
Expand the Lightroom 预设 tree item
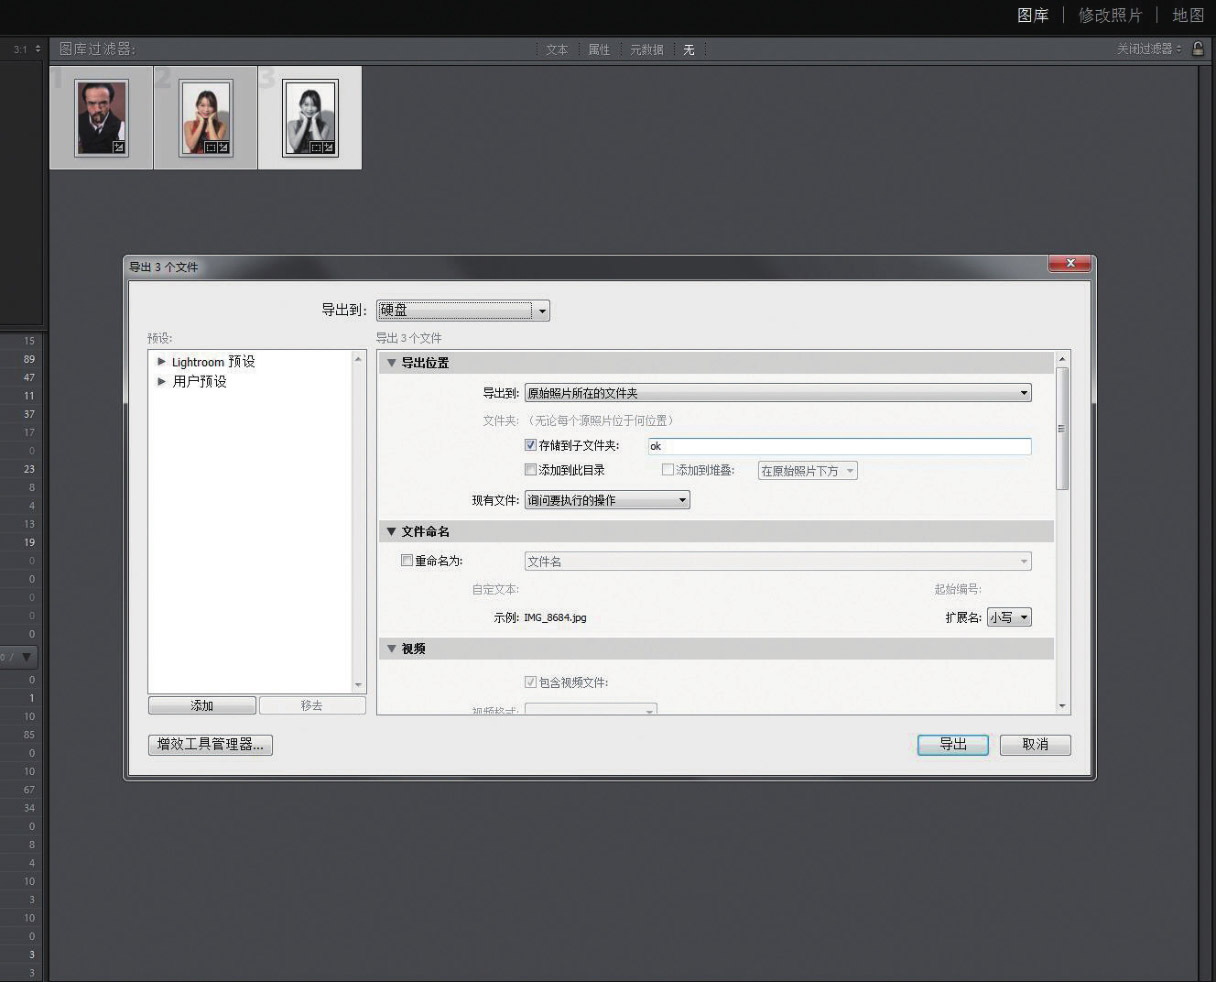[162, 362]
